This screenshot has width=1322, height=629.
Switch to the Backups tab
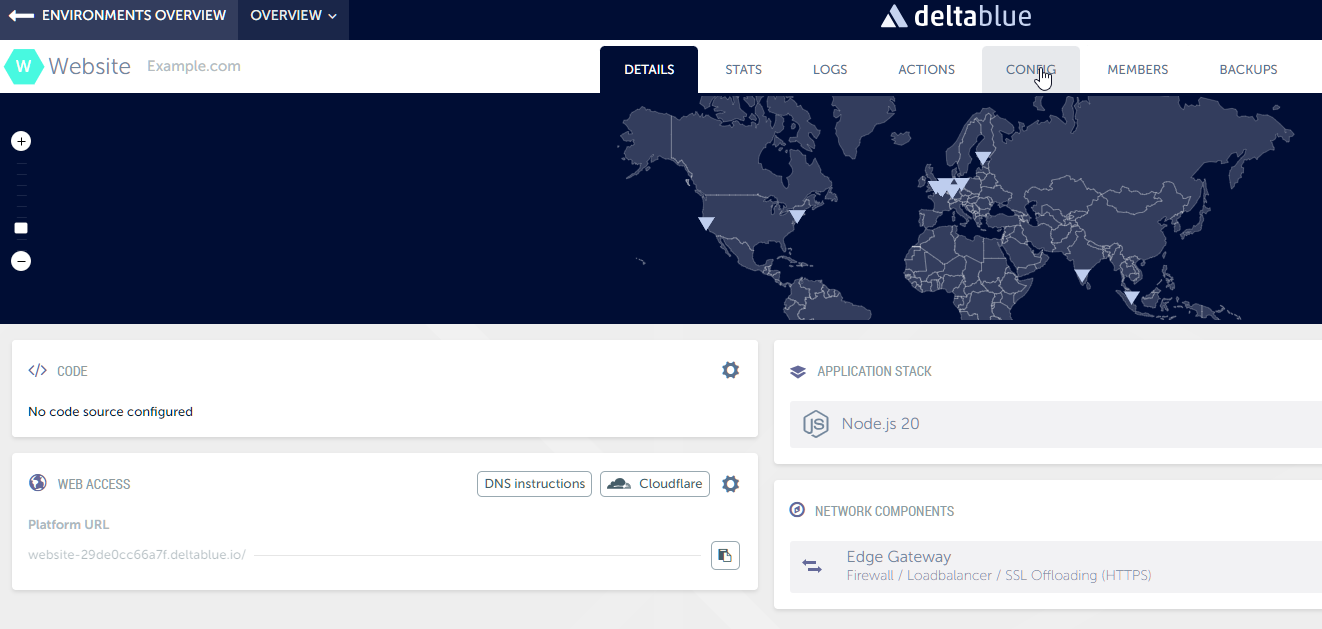point(1248,70)
